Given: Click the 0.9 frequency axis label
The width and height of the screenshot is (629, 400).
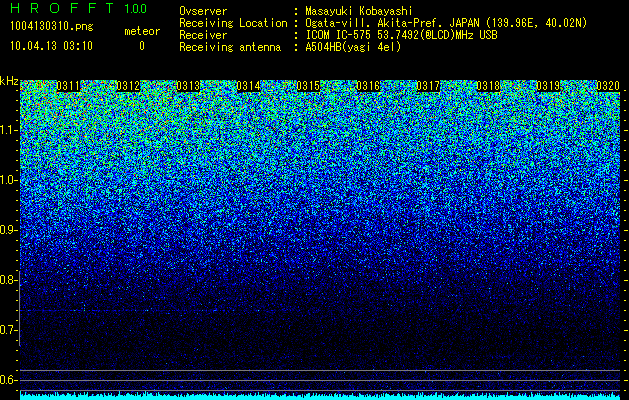Looking at the screenshot, I should coord(8,230).
